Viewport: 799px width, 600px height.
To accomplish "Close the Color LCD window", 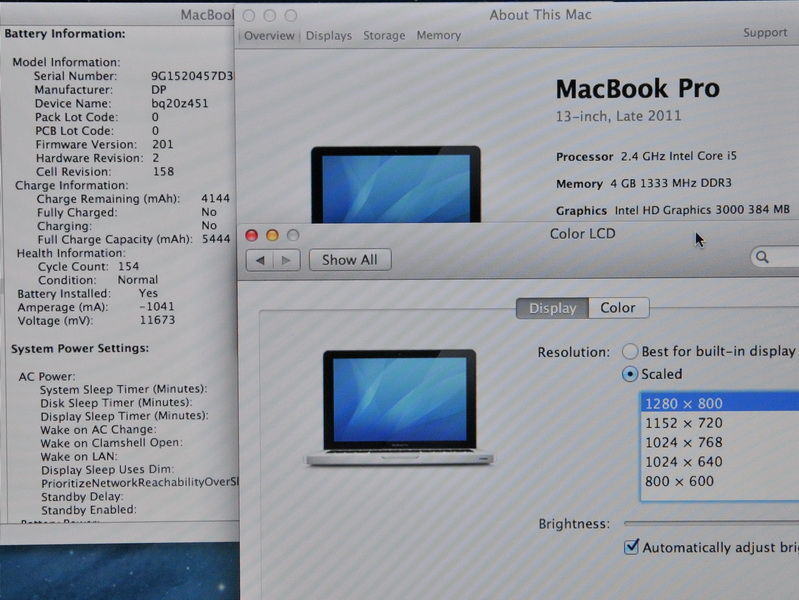I will 252,235.
